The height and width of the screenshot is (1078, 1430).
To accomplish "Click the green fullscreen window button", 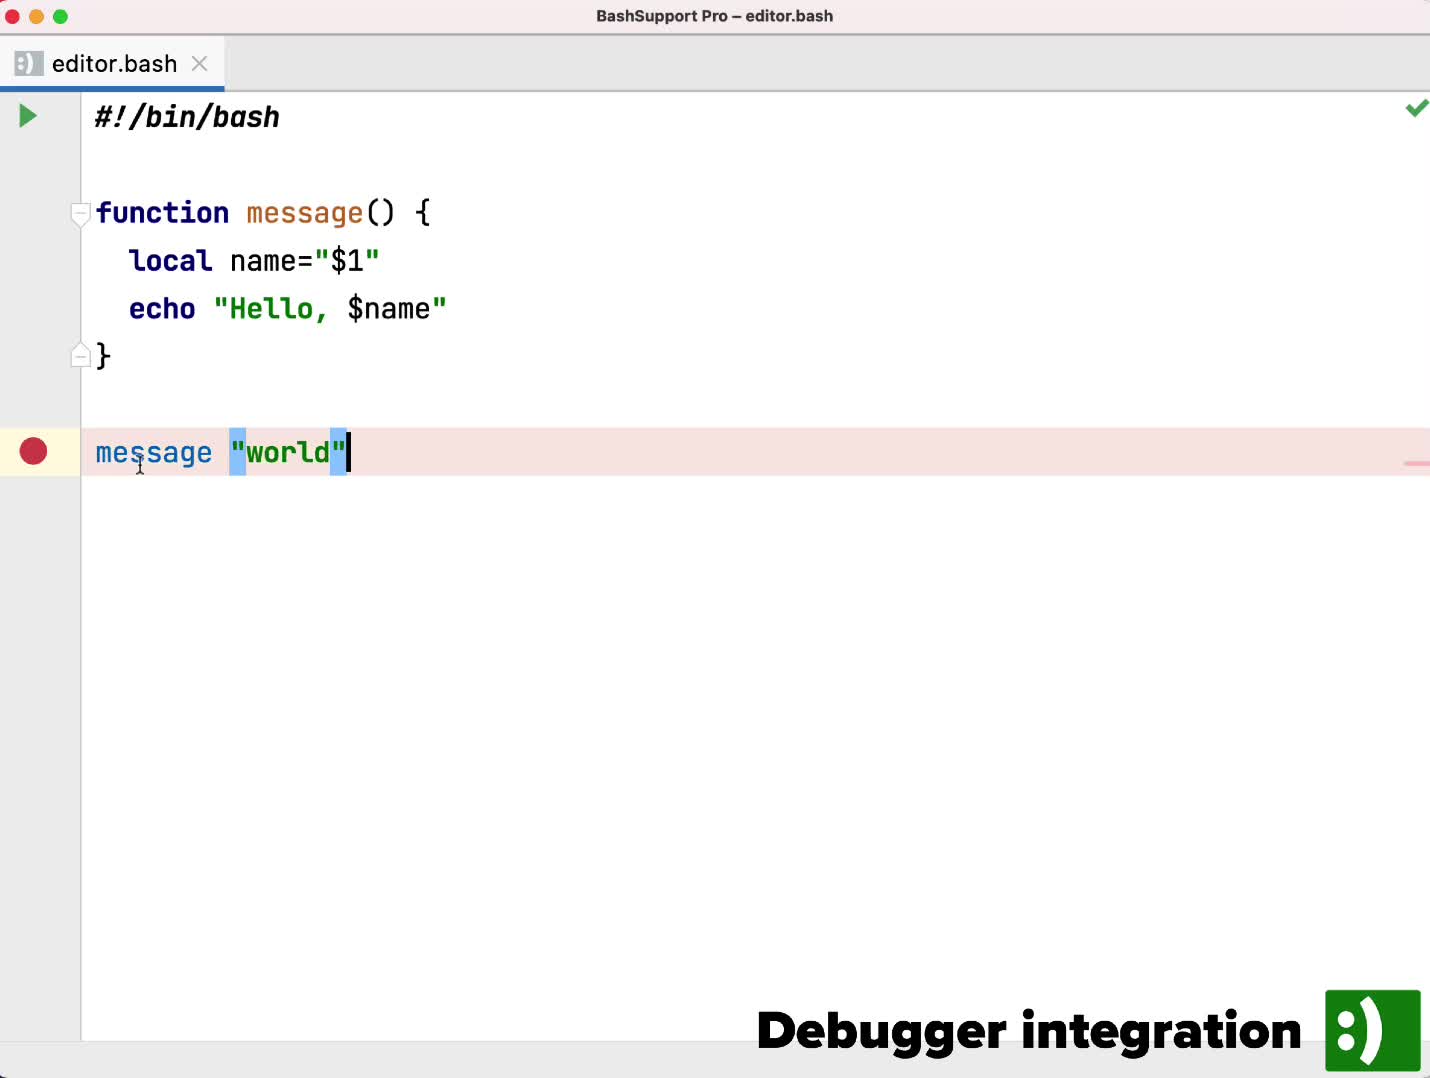I will click(x=61, y=16).
